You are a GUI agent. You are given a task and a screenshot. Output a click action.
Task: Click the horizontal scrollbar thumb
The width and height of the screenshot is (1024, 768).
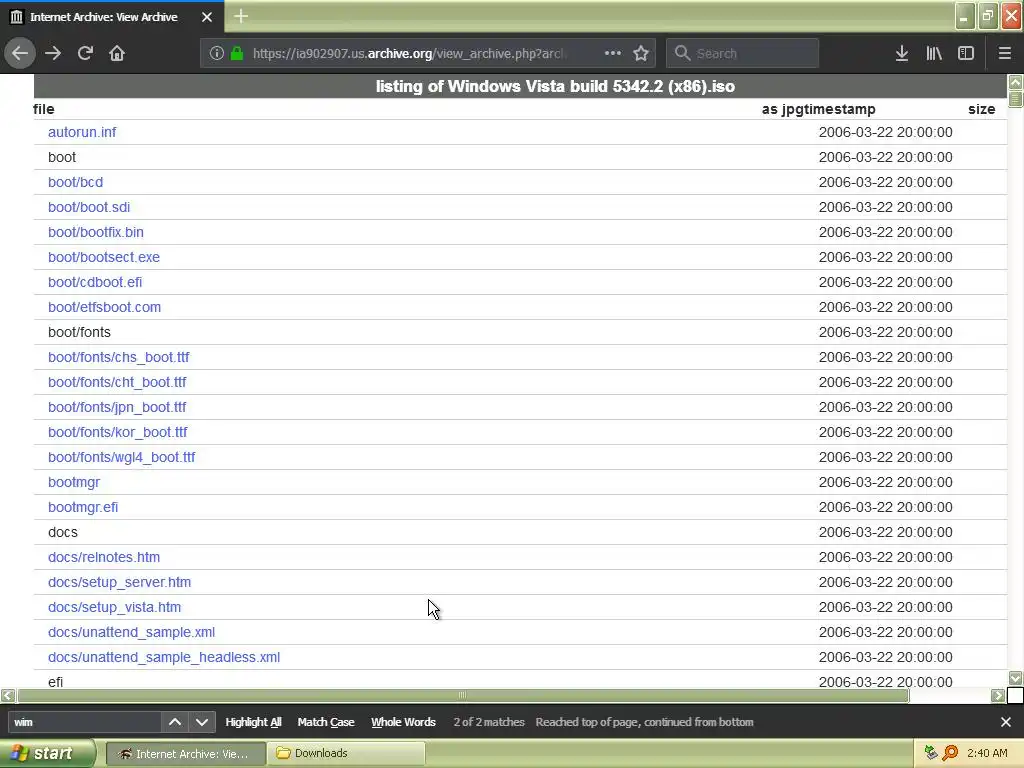[462, 696]
